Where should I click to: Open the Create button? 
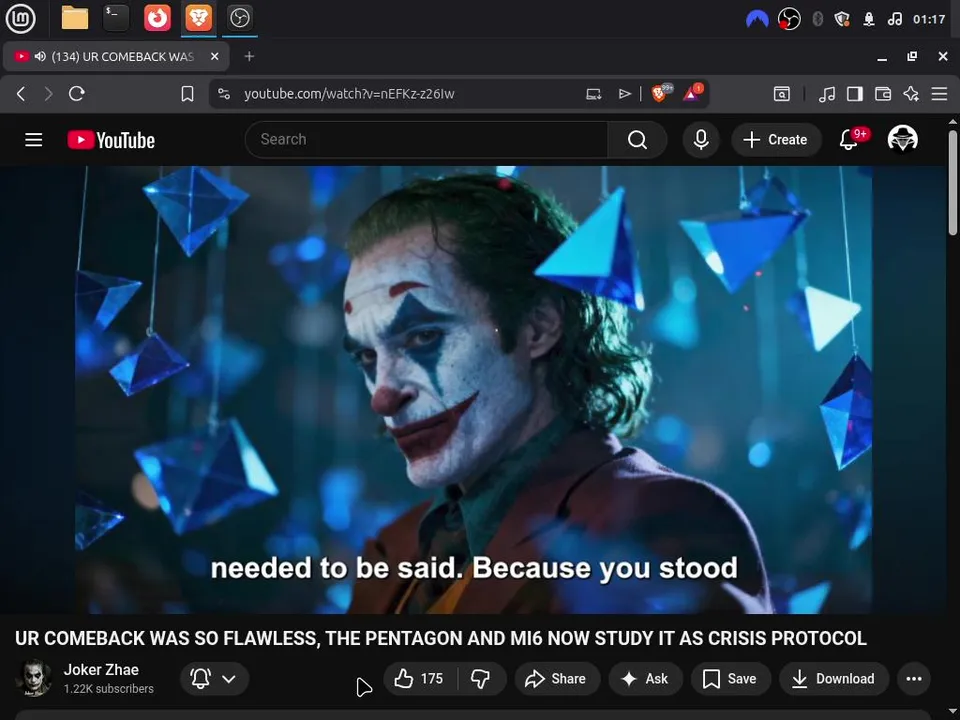click(776, 140)
